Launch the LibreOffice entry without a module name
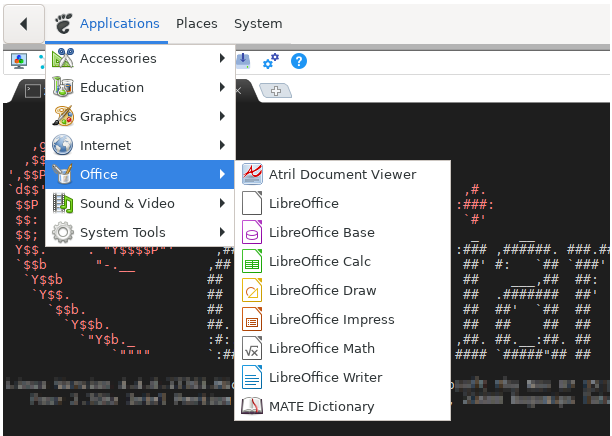612x436 pixels. point(342,203)
